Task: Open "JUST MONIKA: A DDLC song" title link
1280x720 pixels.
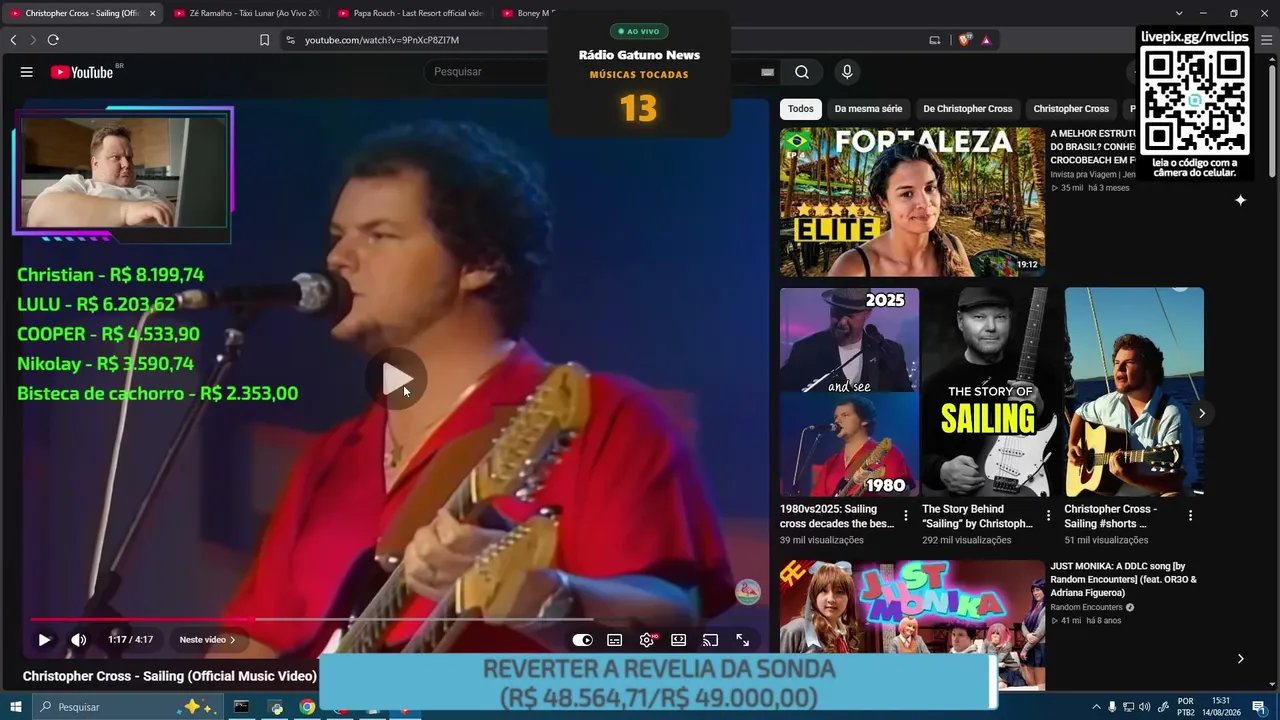Action: pyautogui.click(x=1124, y=579)
